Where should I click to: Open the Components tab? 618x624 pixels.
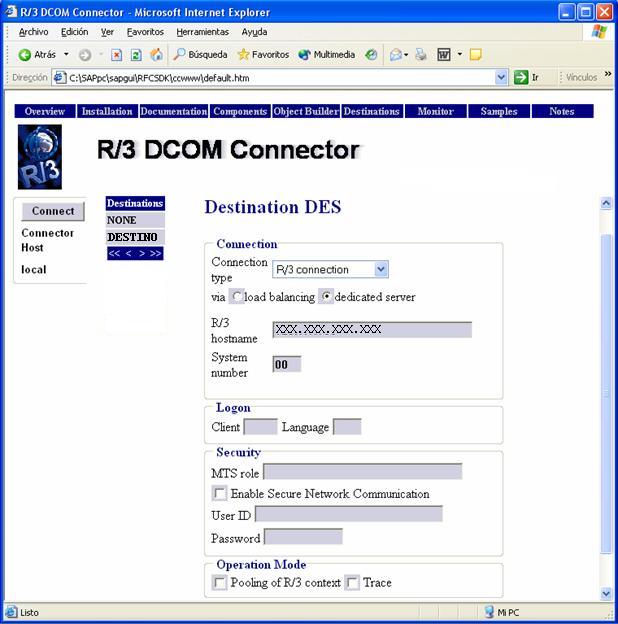tap(240, 111)
